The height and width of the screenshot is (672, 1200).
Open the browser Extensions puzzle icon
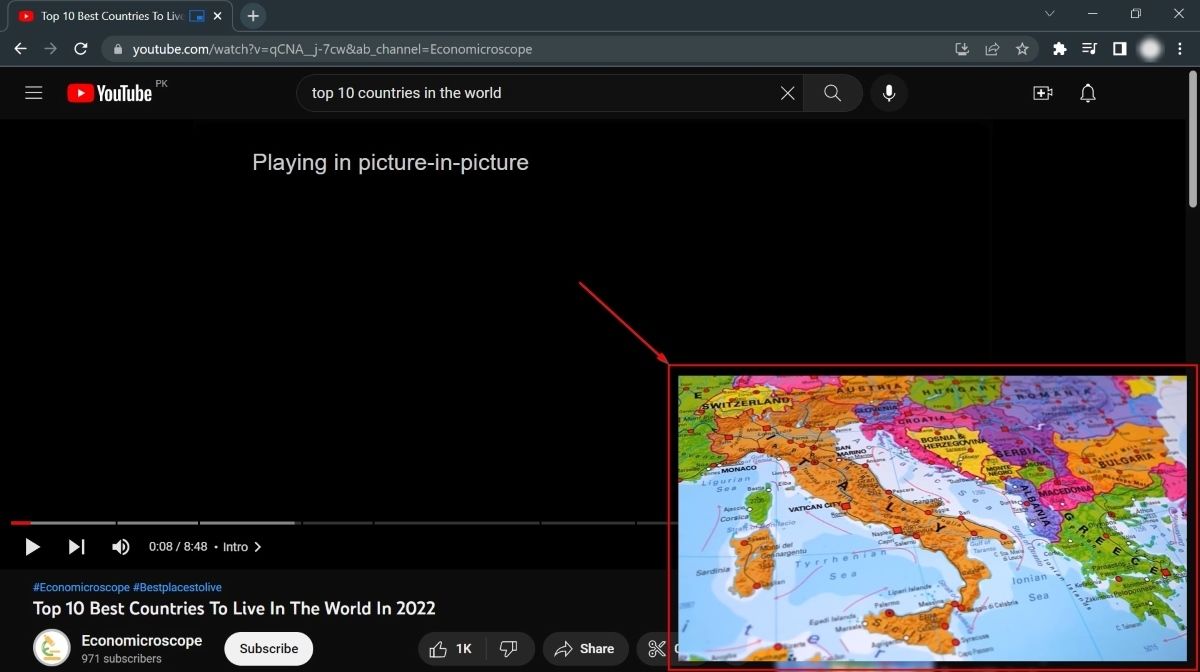click(1060, 48)
